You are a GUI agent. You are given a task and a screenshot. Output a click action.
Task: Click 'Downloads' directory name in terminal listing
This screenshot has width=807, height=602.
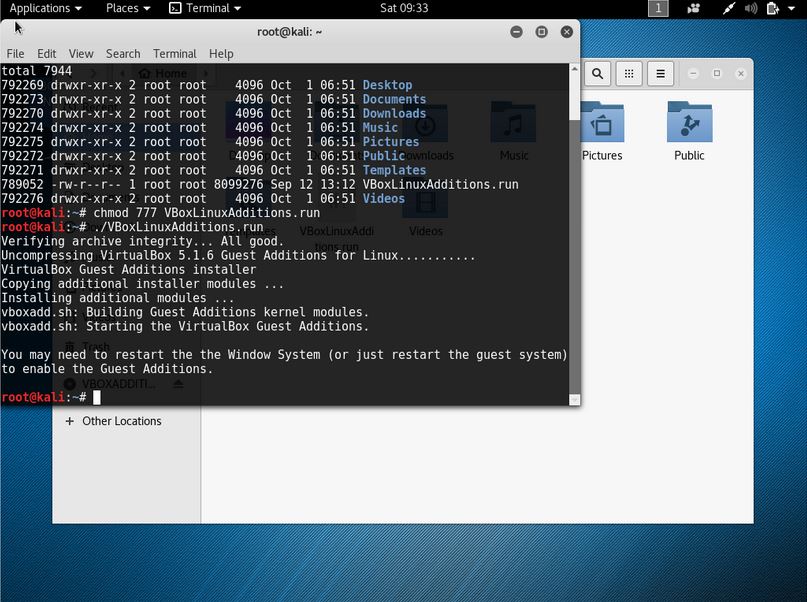(394, 113)
